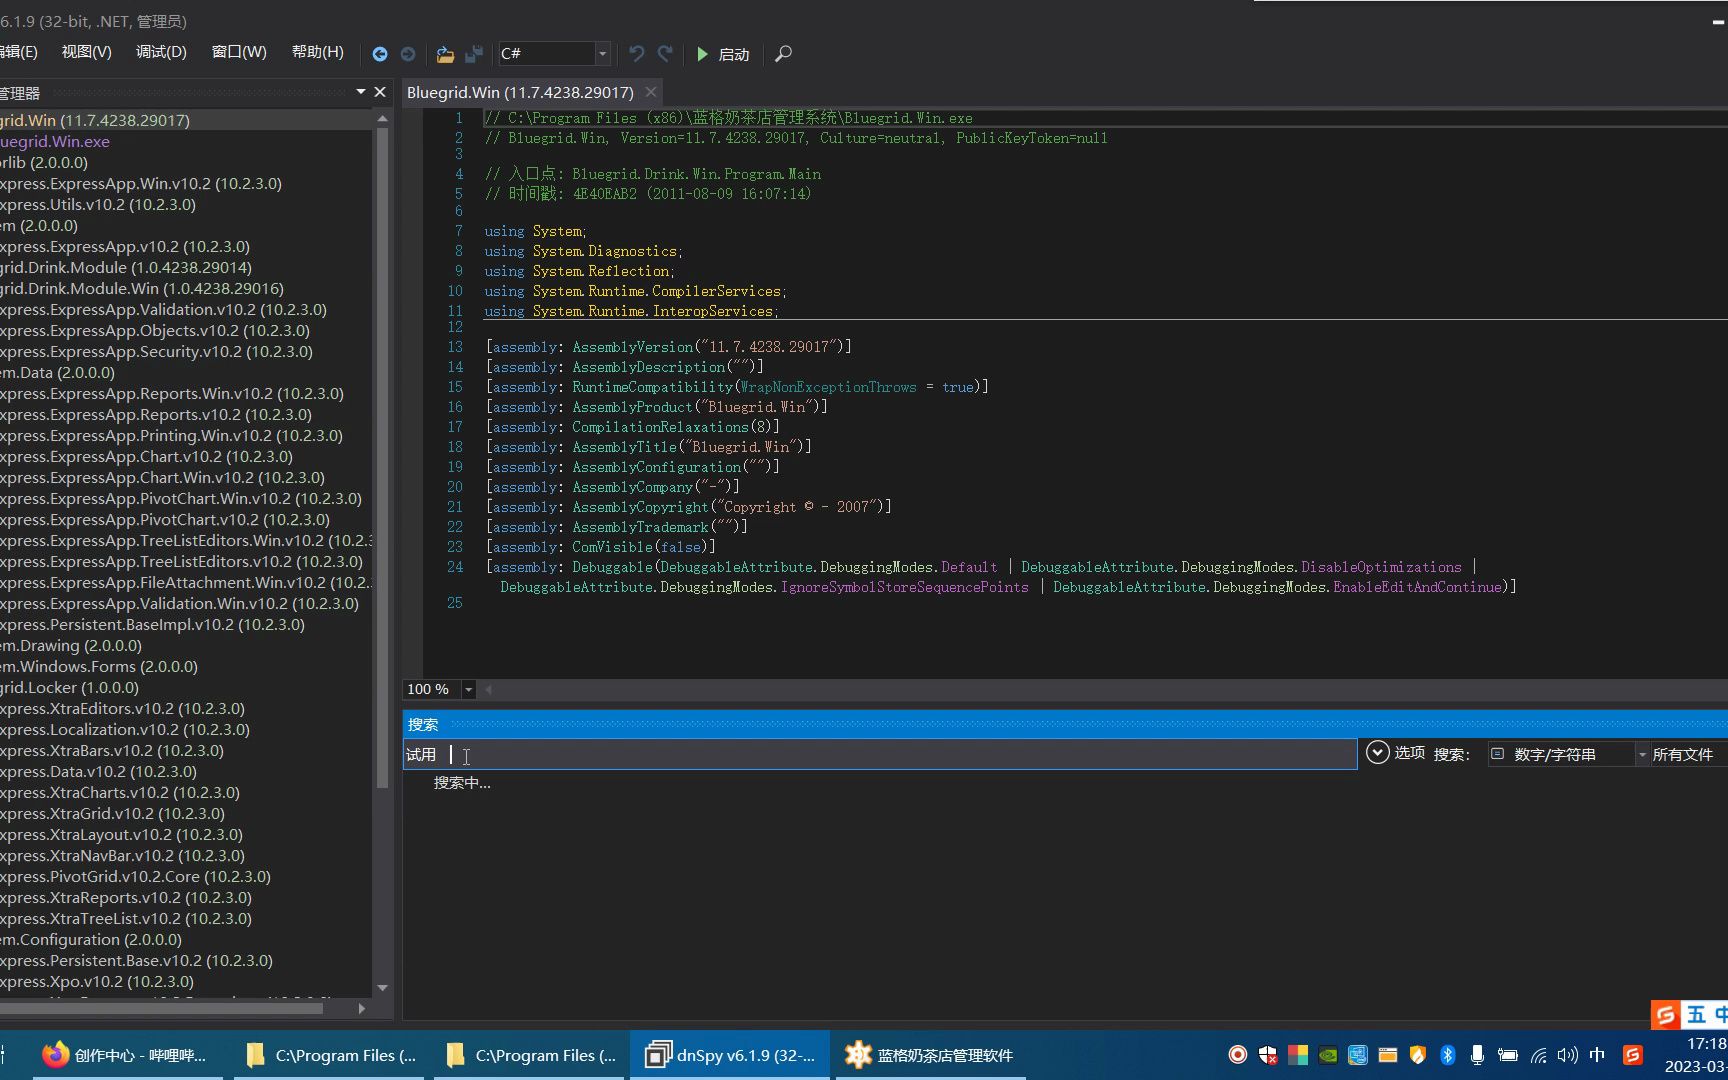The width and height of the screenshot is (1728, 1080).
Task: Click the Sogou input method tray icon
Action: click(x=1633, y=1055)
